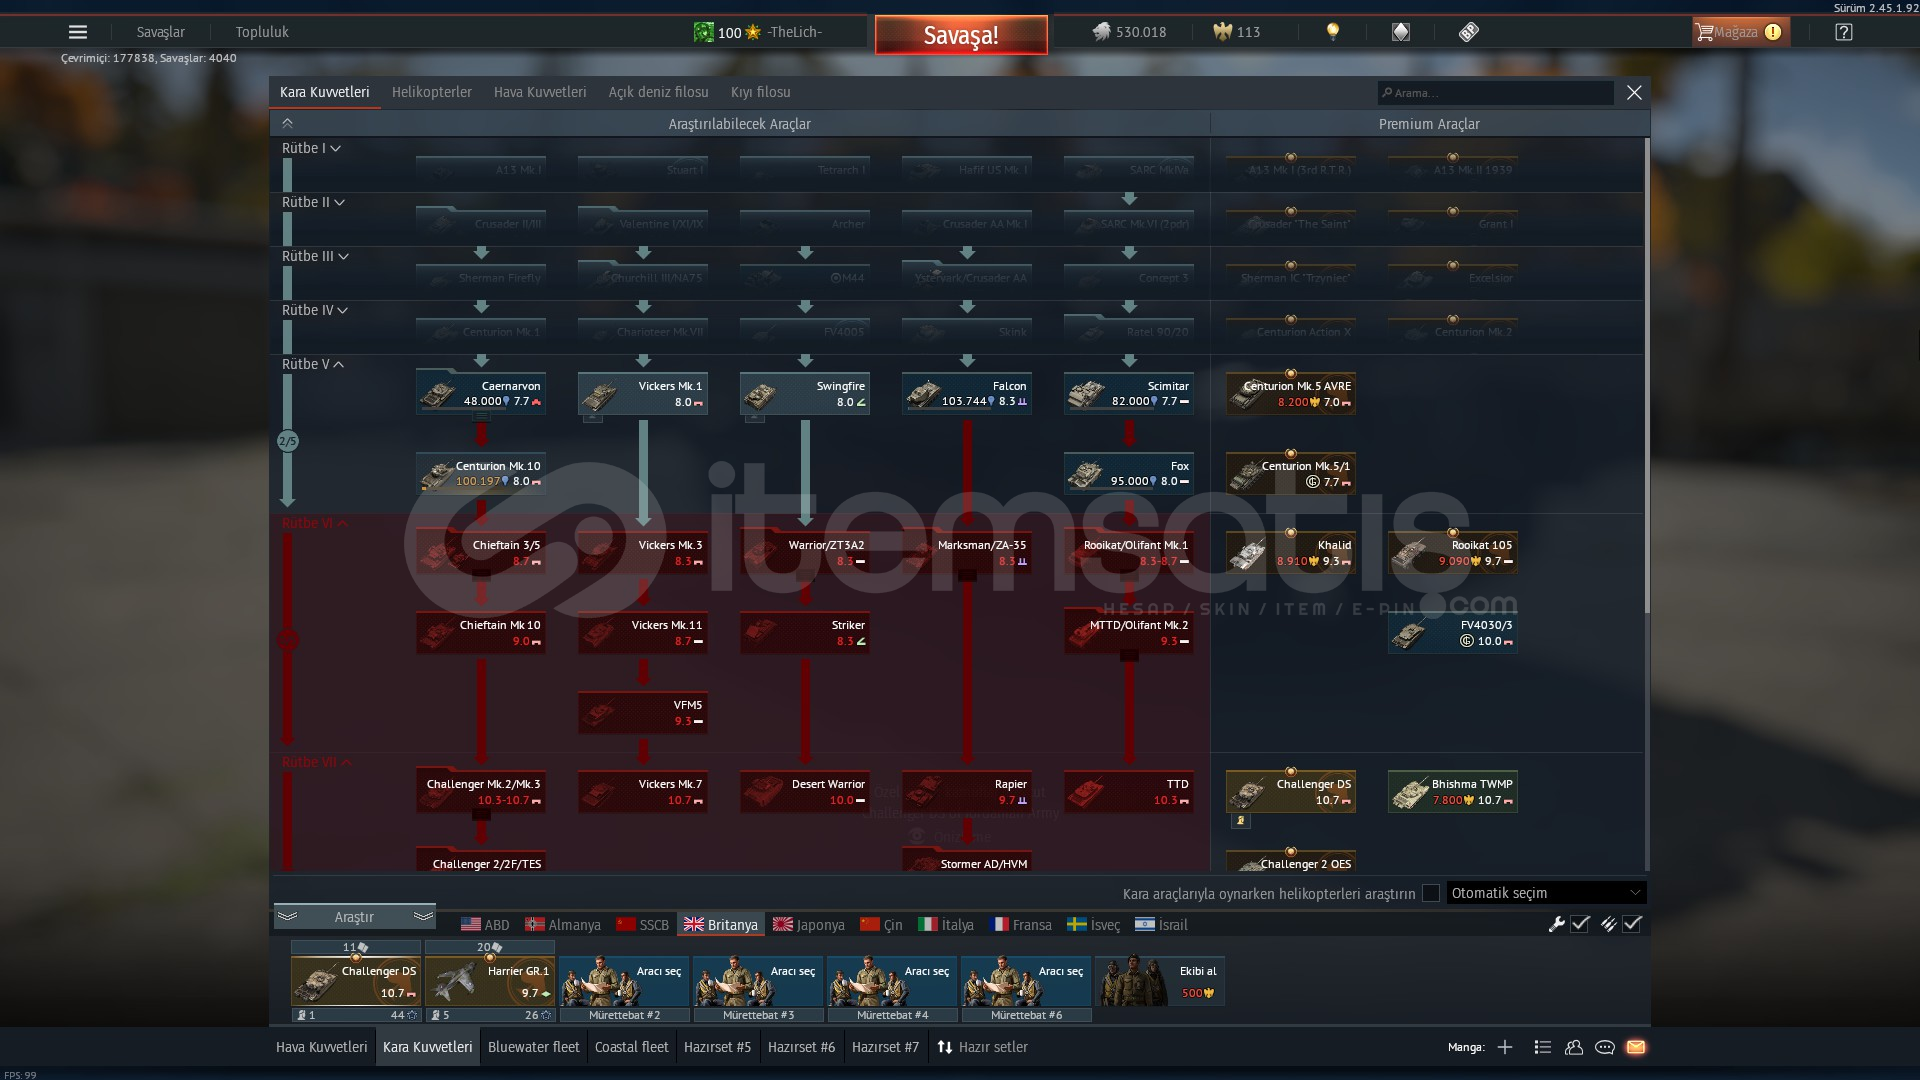Open the contacts friends icon
The width and height of the screenshot is (1920, 1080).
[x=1574, y=1047]
